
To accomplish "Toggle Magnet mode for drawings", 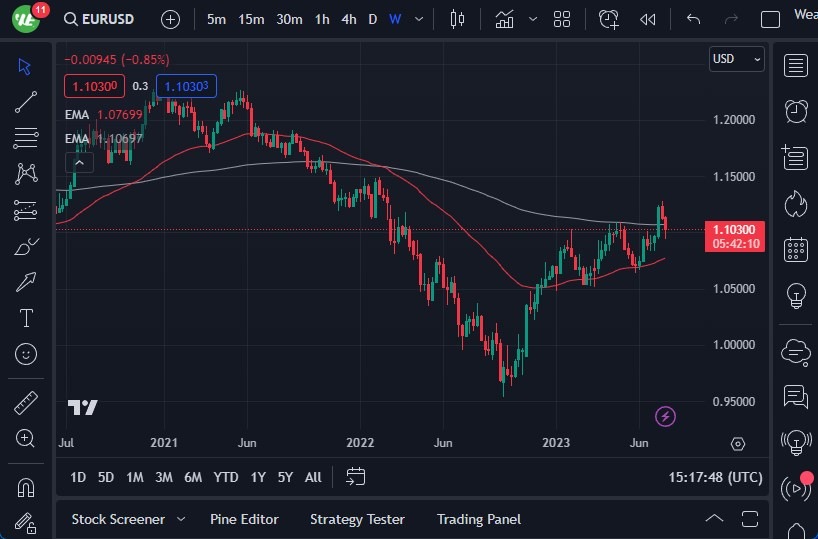I will pyautogui.click(x=26, y=488).
